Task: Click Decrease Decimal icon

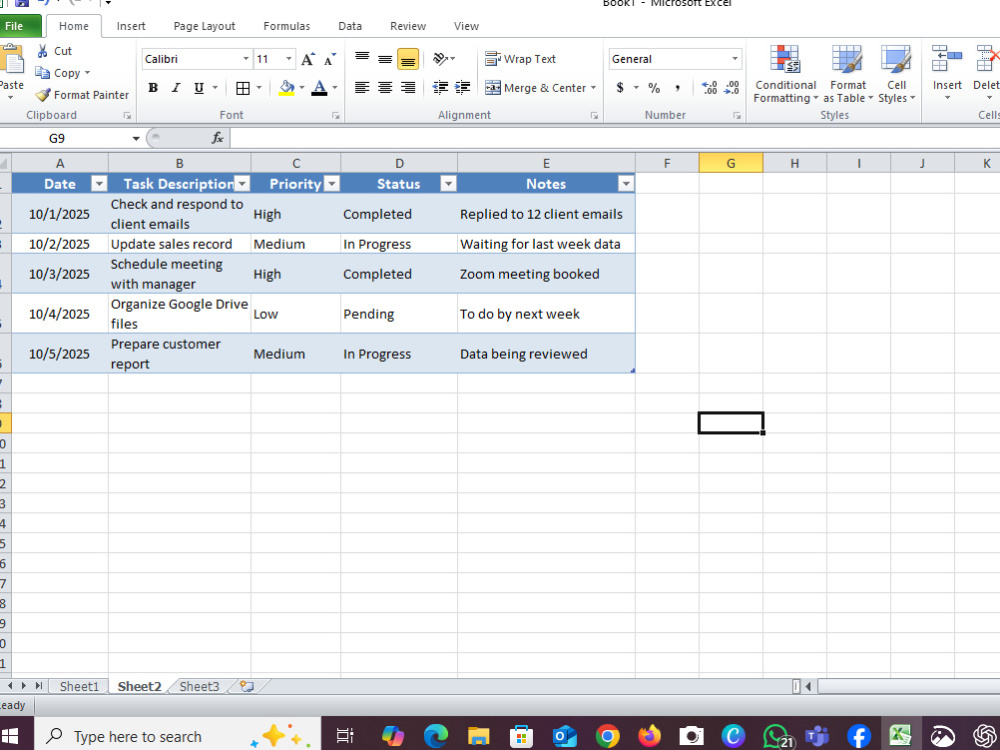Action: tap(732, 88)
